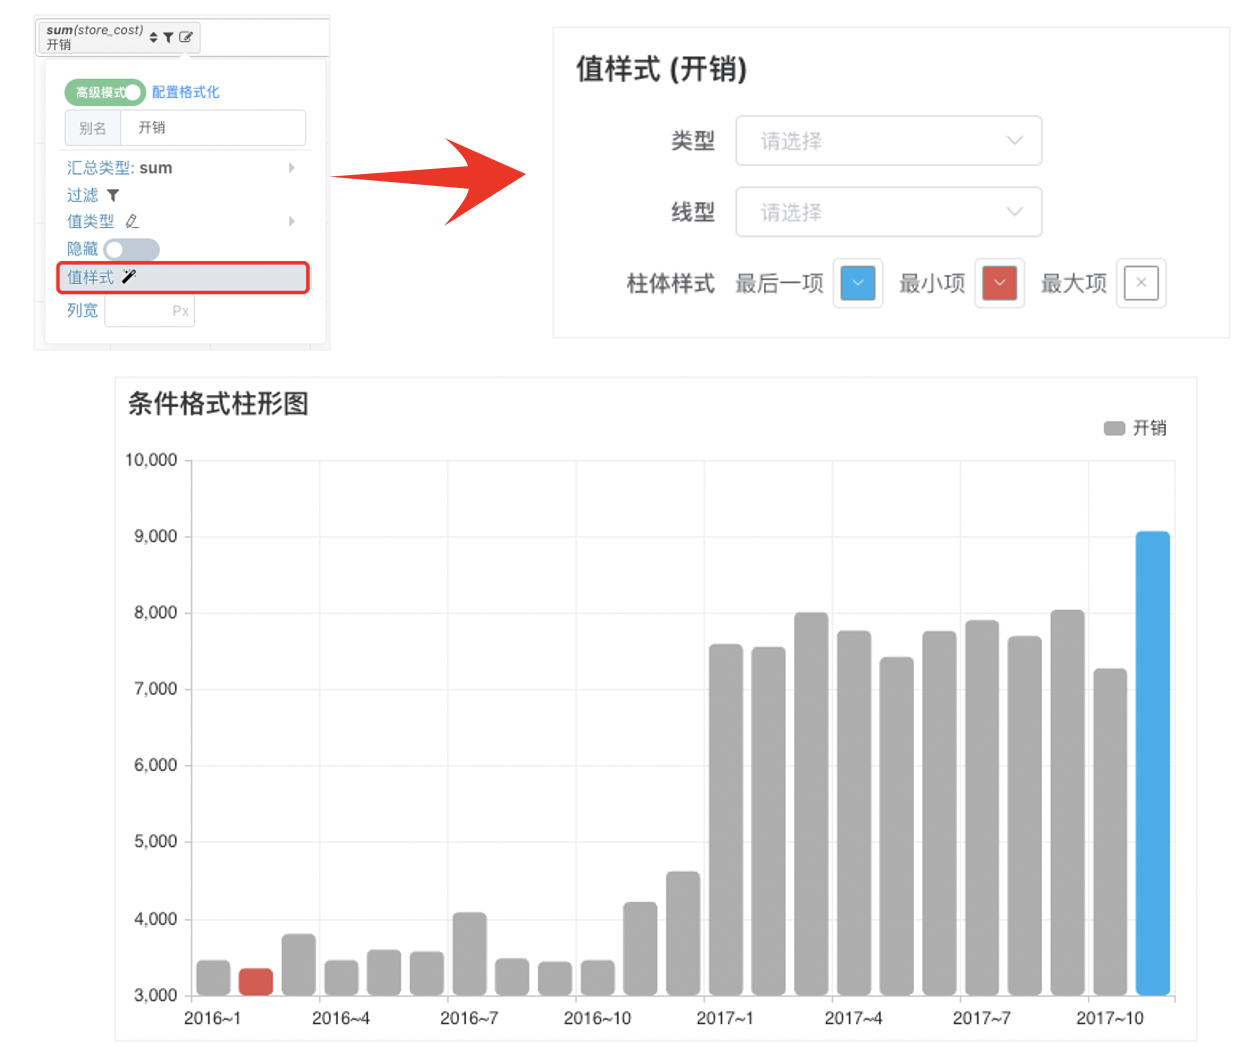The height and width of the screenshot is (1056, 1260).
Task: Open the 类型 dropdown selector
Action: 889,141
